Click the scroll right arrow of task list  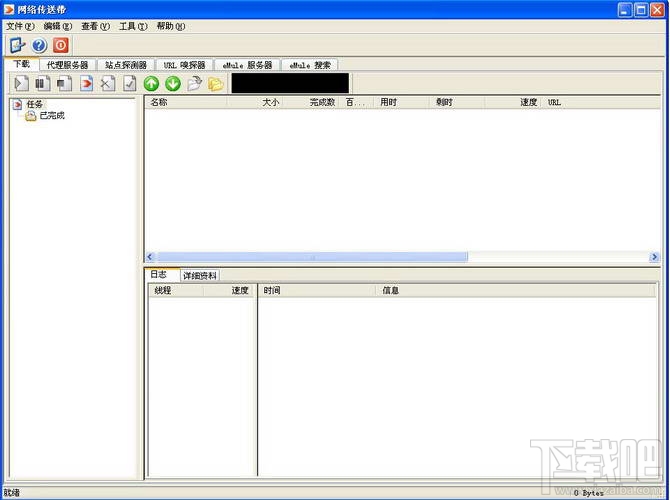pyautogui.click(x=654, y=257)
